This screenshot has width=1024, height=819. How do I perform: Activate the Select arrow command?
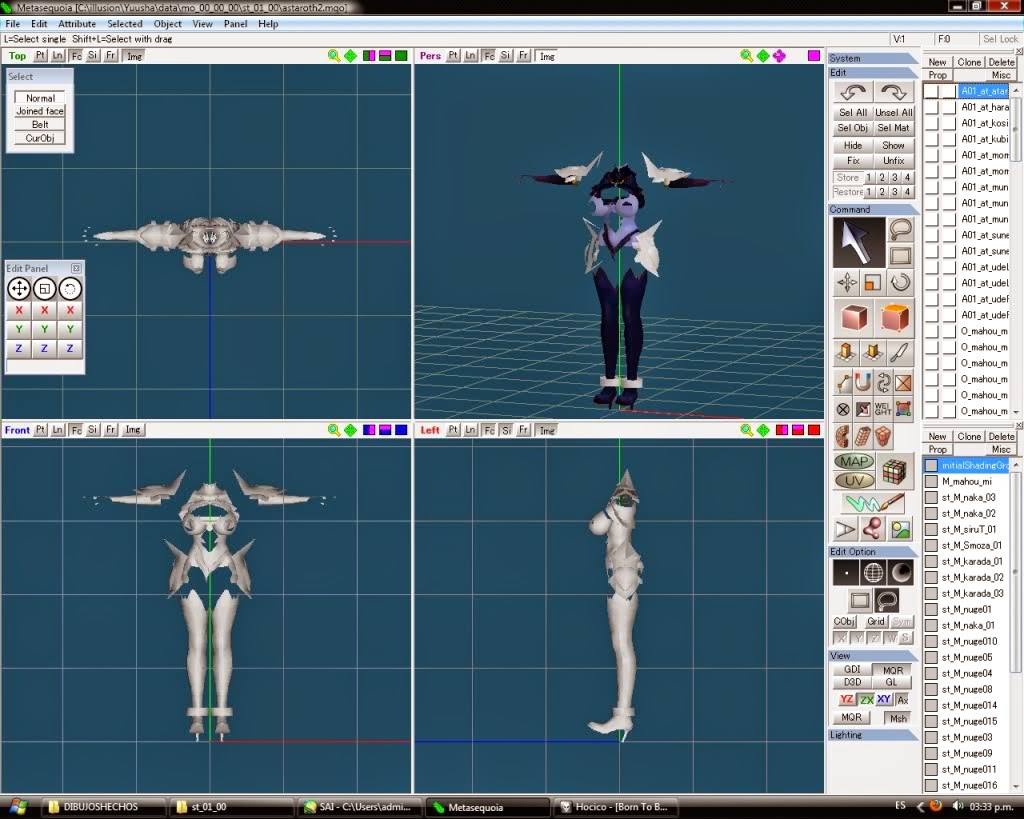[x=857, y=242]
